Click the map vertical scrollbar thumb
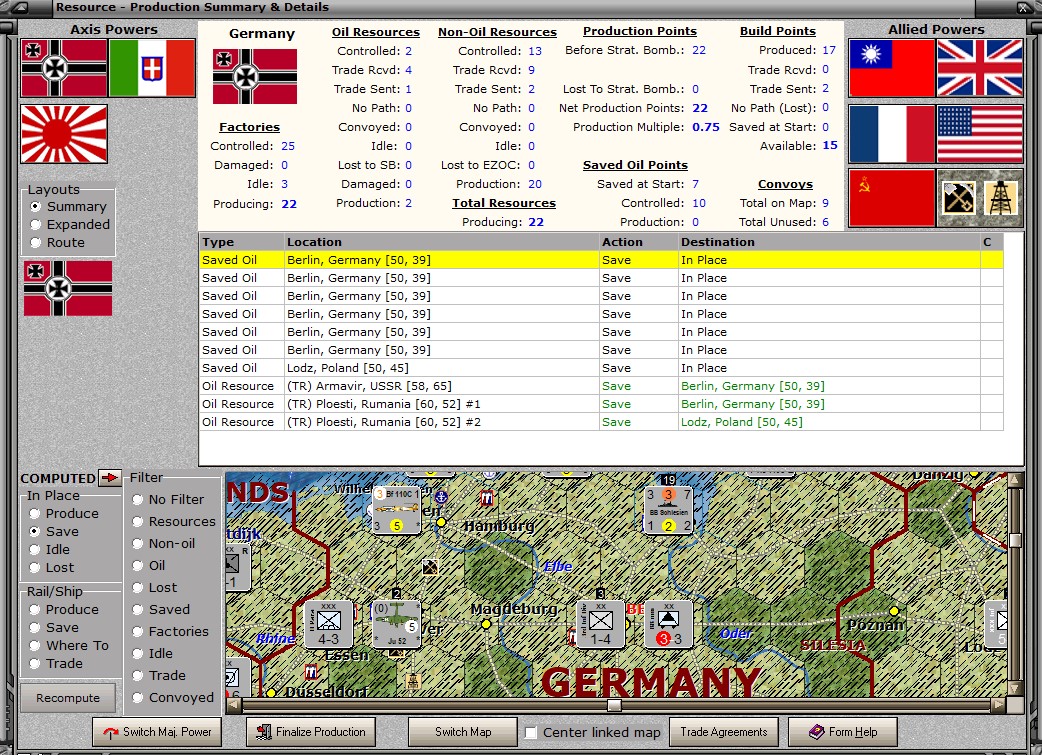The image size is (1042, 755). (1015, 540)
